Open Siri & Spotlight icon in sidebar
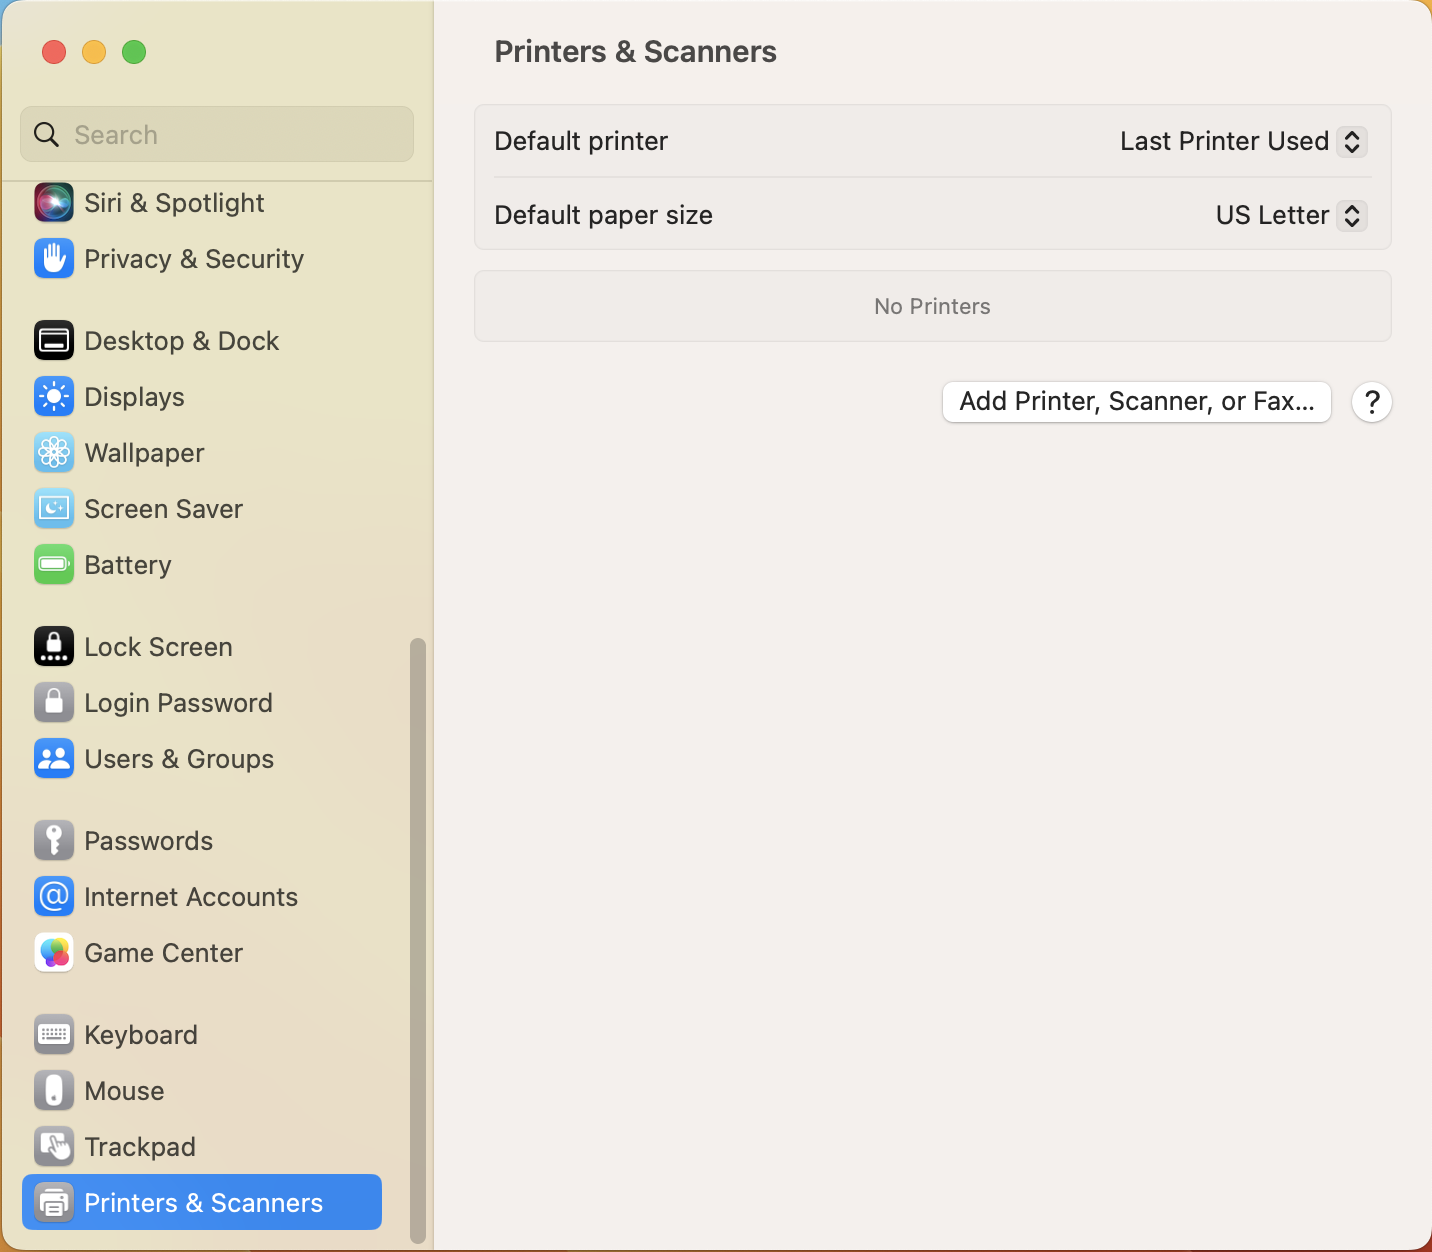The image size is (1432, 1252). (54, 203)
